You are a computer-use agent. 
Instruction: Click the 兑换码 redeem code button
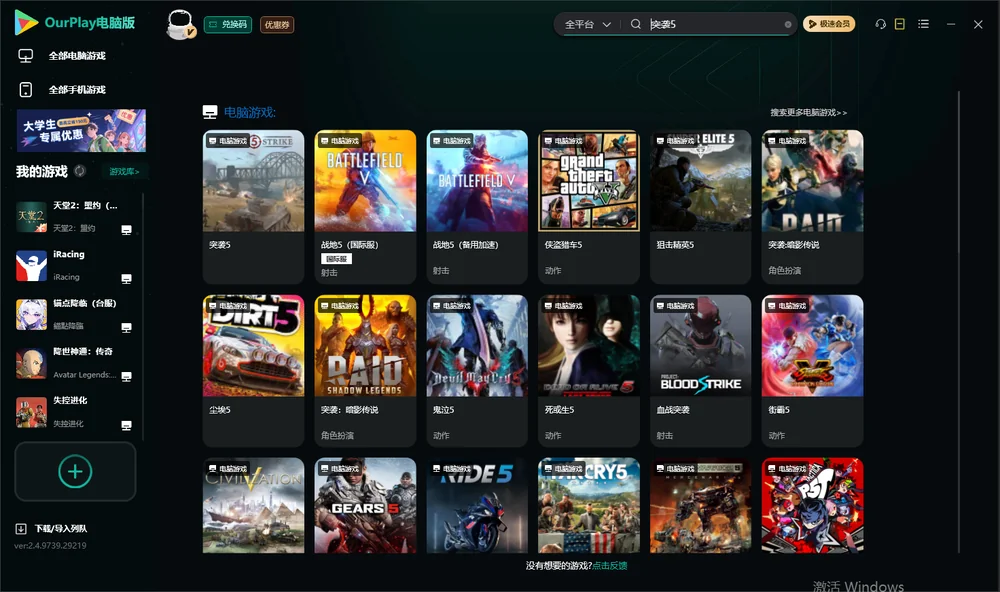pyautogui.click(x=228, y=25)
